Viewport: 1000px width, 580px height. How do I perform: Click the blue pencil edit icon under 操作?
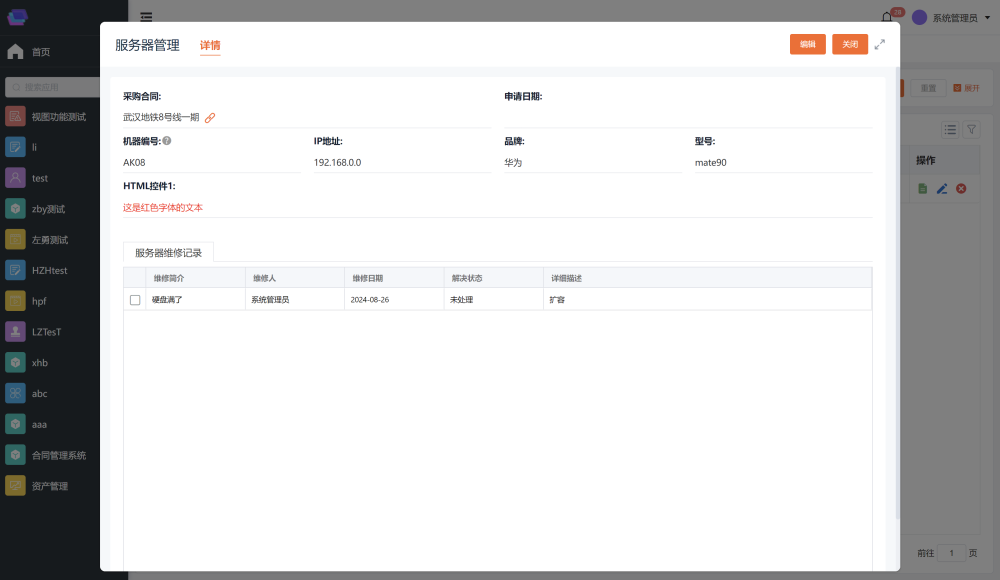[942, 188]
